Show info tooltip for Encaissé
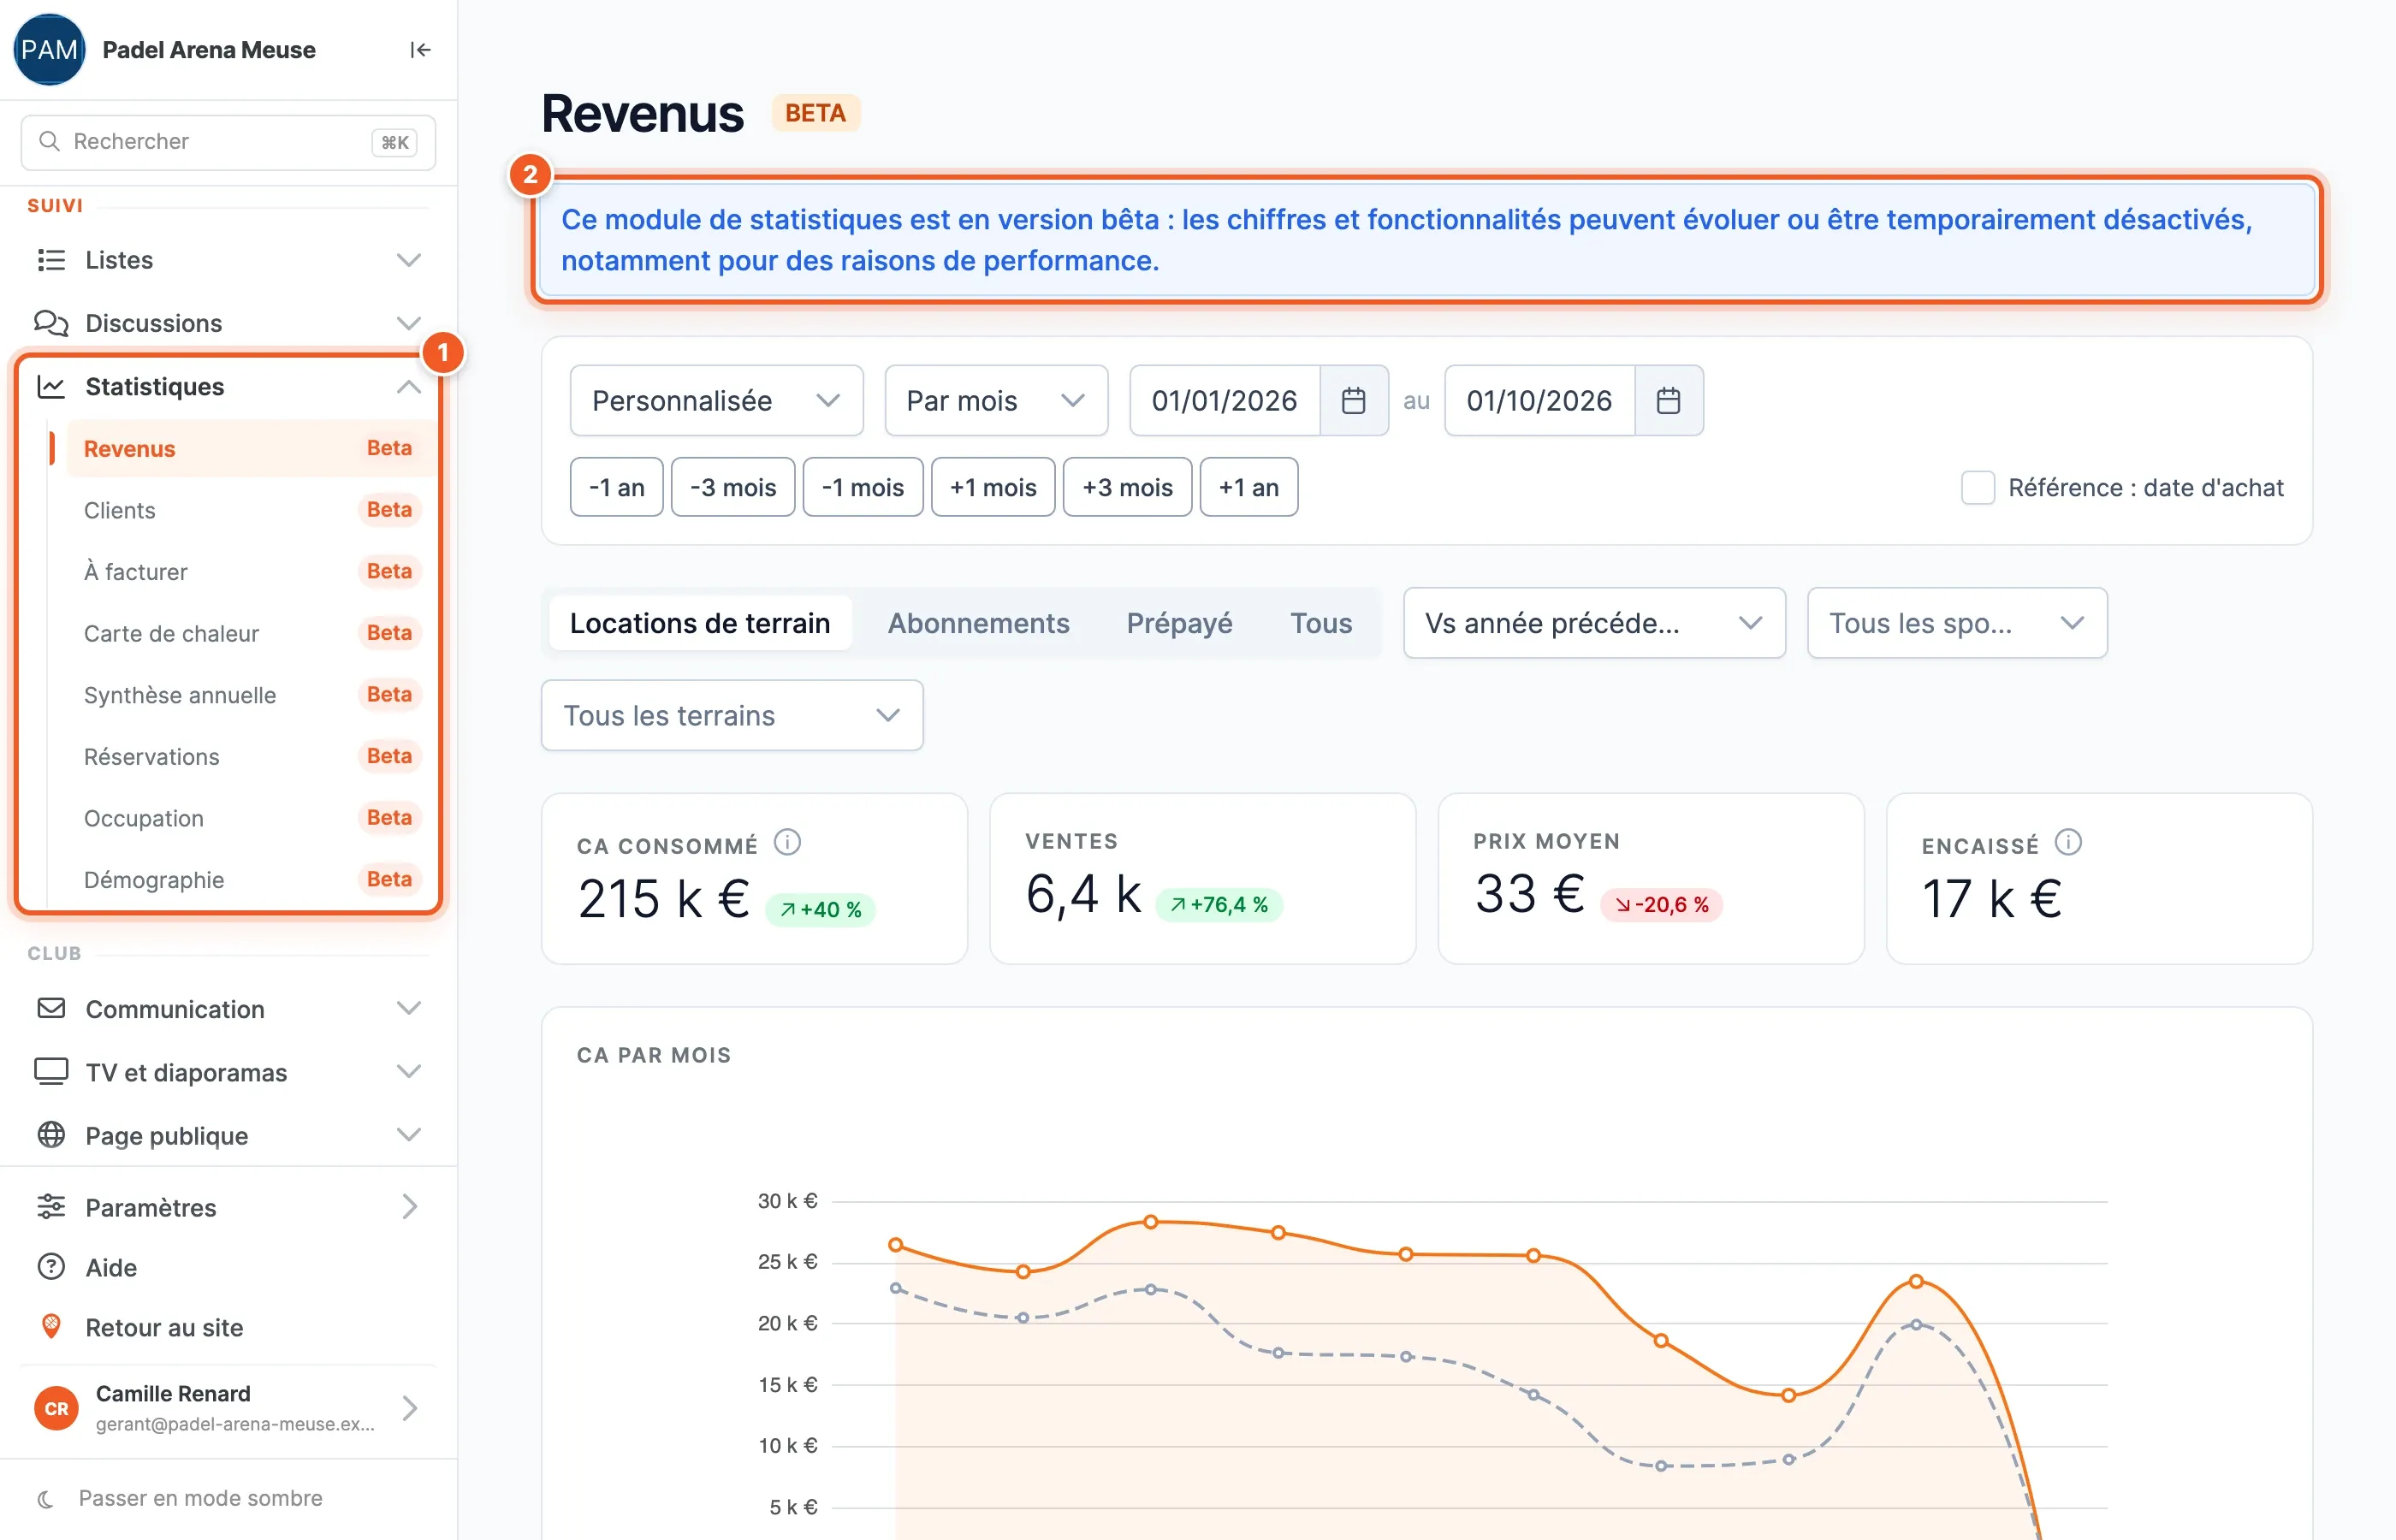2396x1540 pixels. point(2068,843)
